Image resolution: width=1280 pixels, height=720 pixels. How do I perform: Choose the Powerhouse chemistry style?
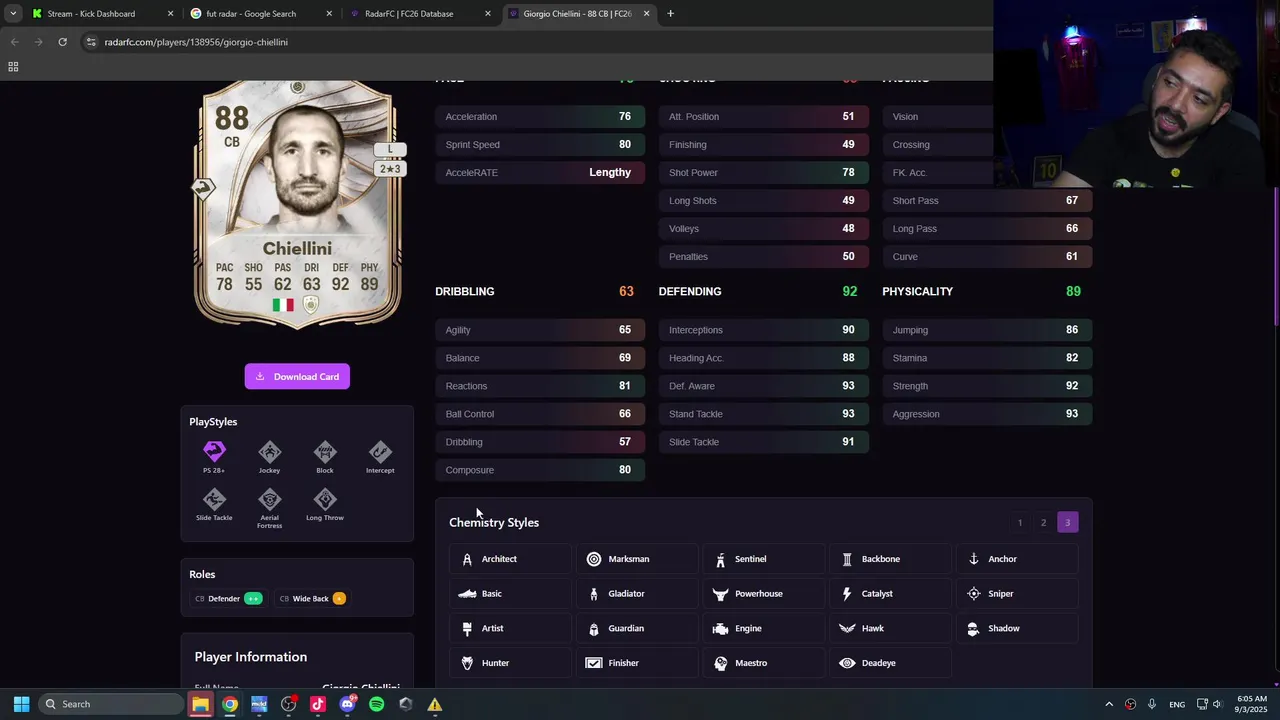pyautogui.click(x=764, y=594)
